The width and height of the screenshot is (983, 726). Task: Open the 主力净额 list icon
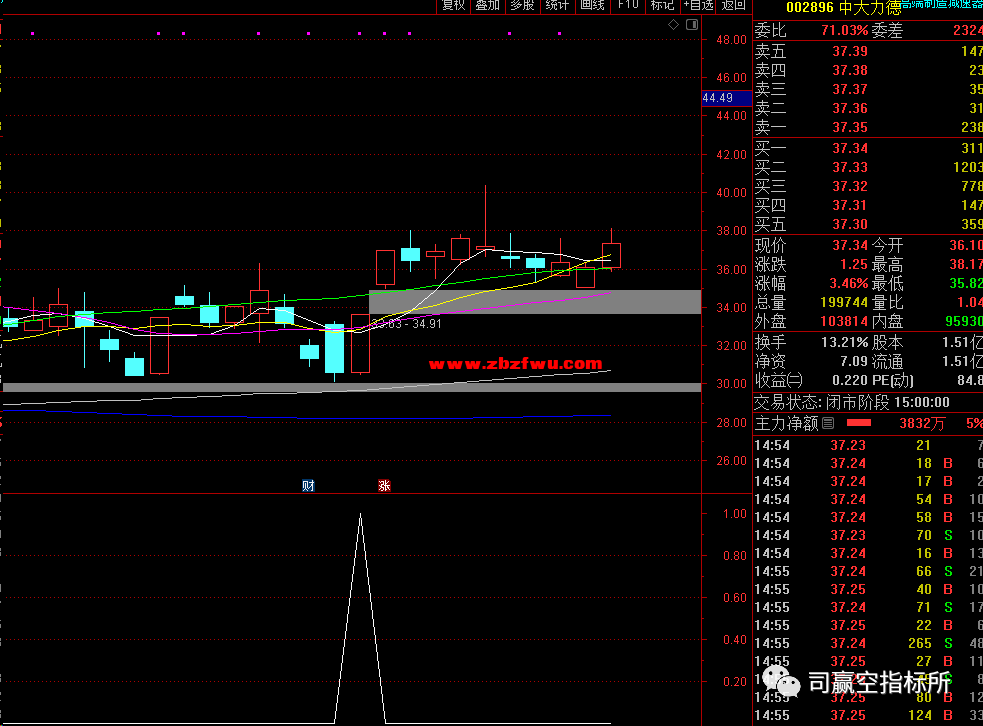(x=828, y=423)
